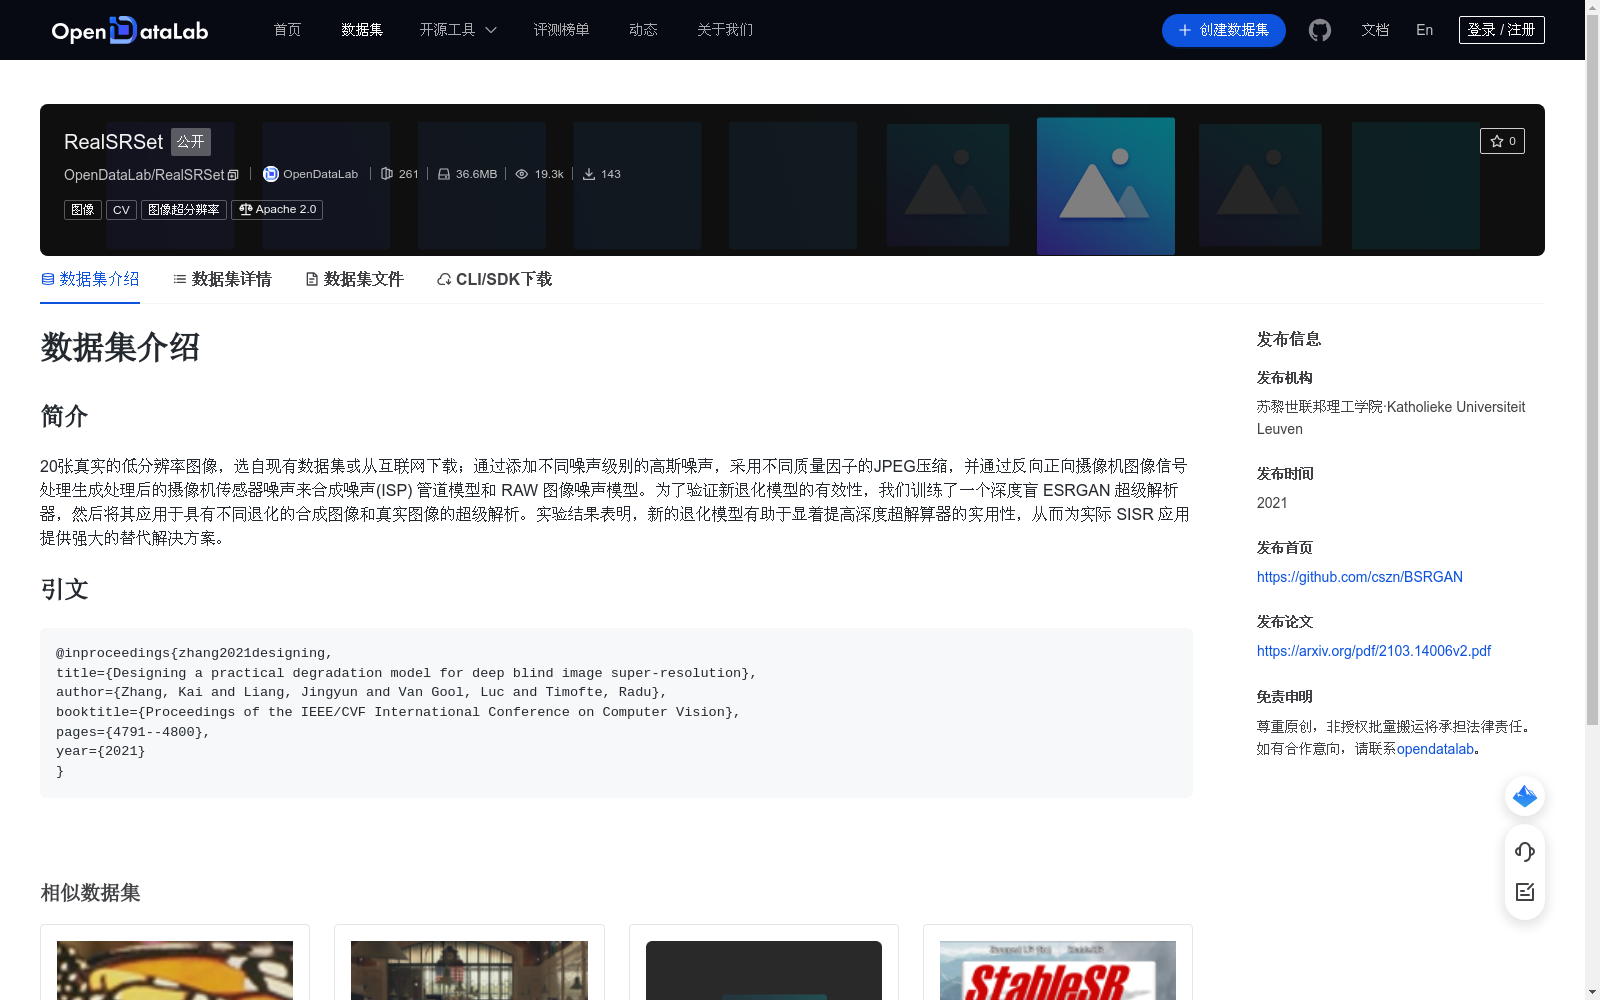This screenshot has height=1000, width=1600.
Task: Click the RealSRSet dataset title
Action: [113, 142]
